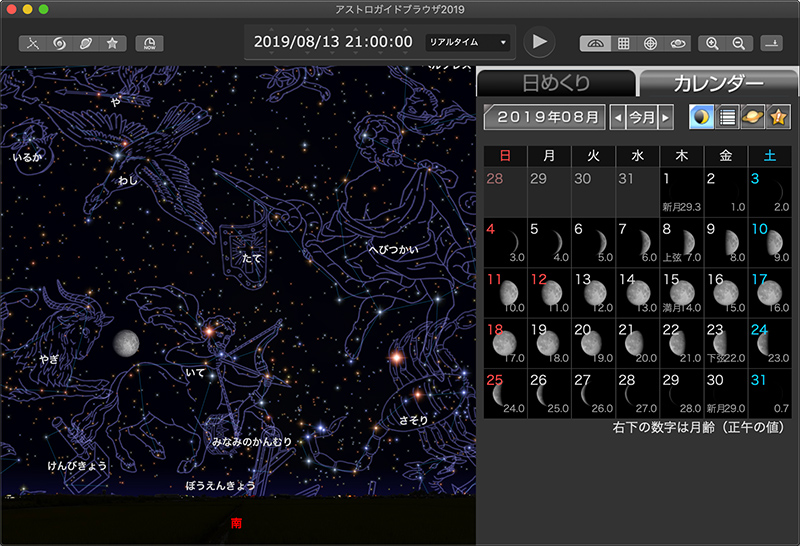
Task: Toggle constellation lines icon in toolbar
Action: coord(33,43)
